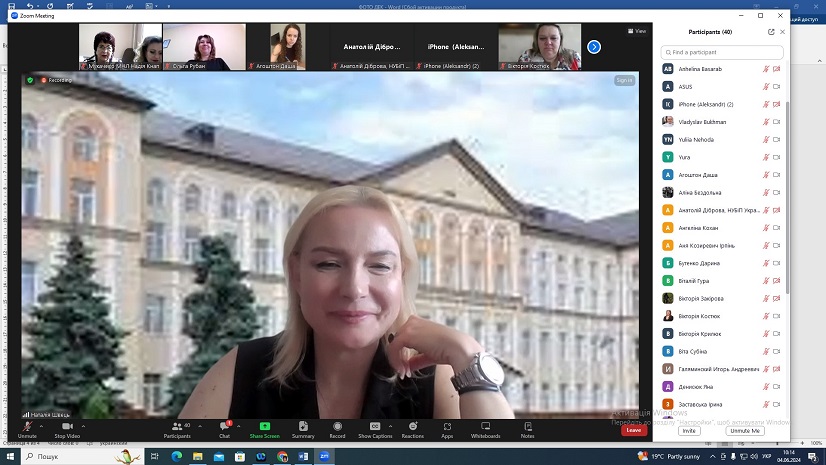This screenshot has width=826, height=465.
Task: Open Task View on the taskbar
Action: (x=154, y=456)
